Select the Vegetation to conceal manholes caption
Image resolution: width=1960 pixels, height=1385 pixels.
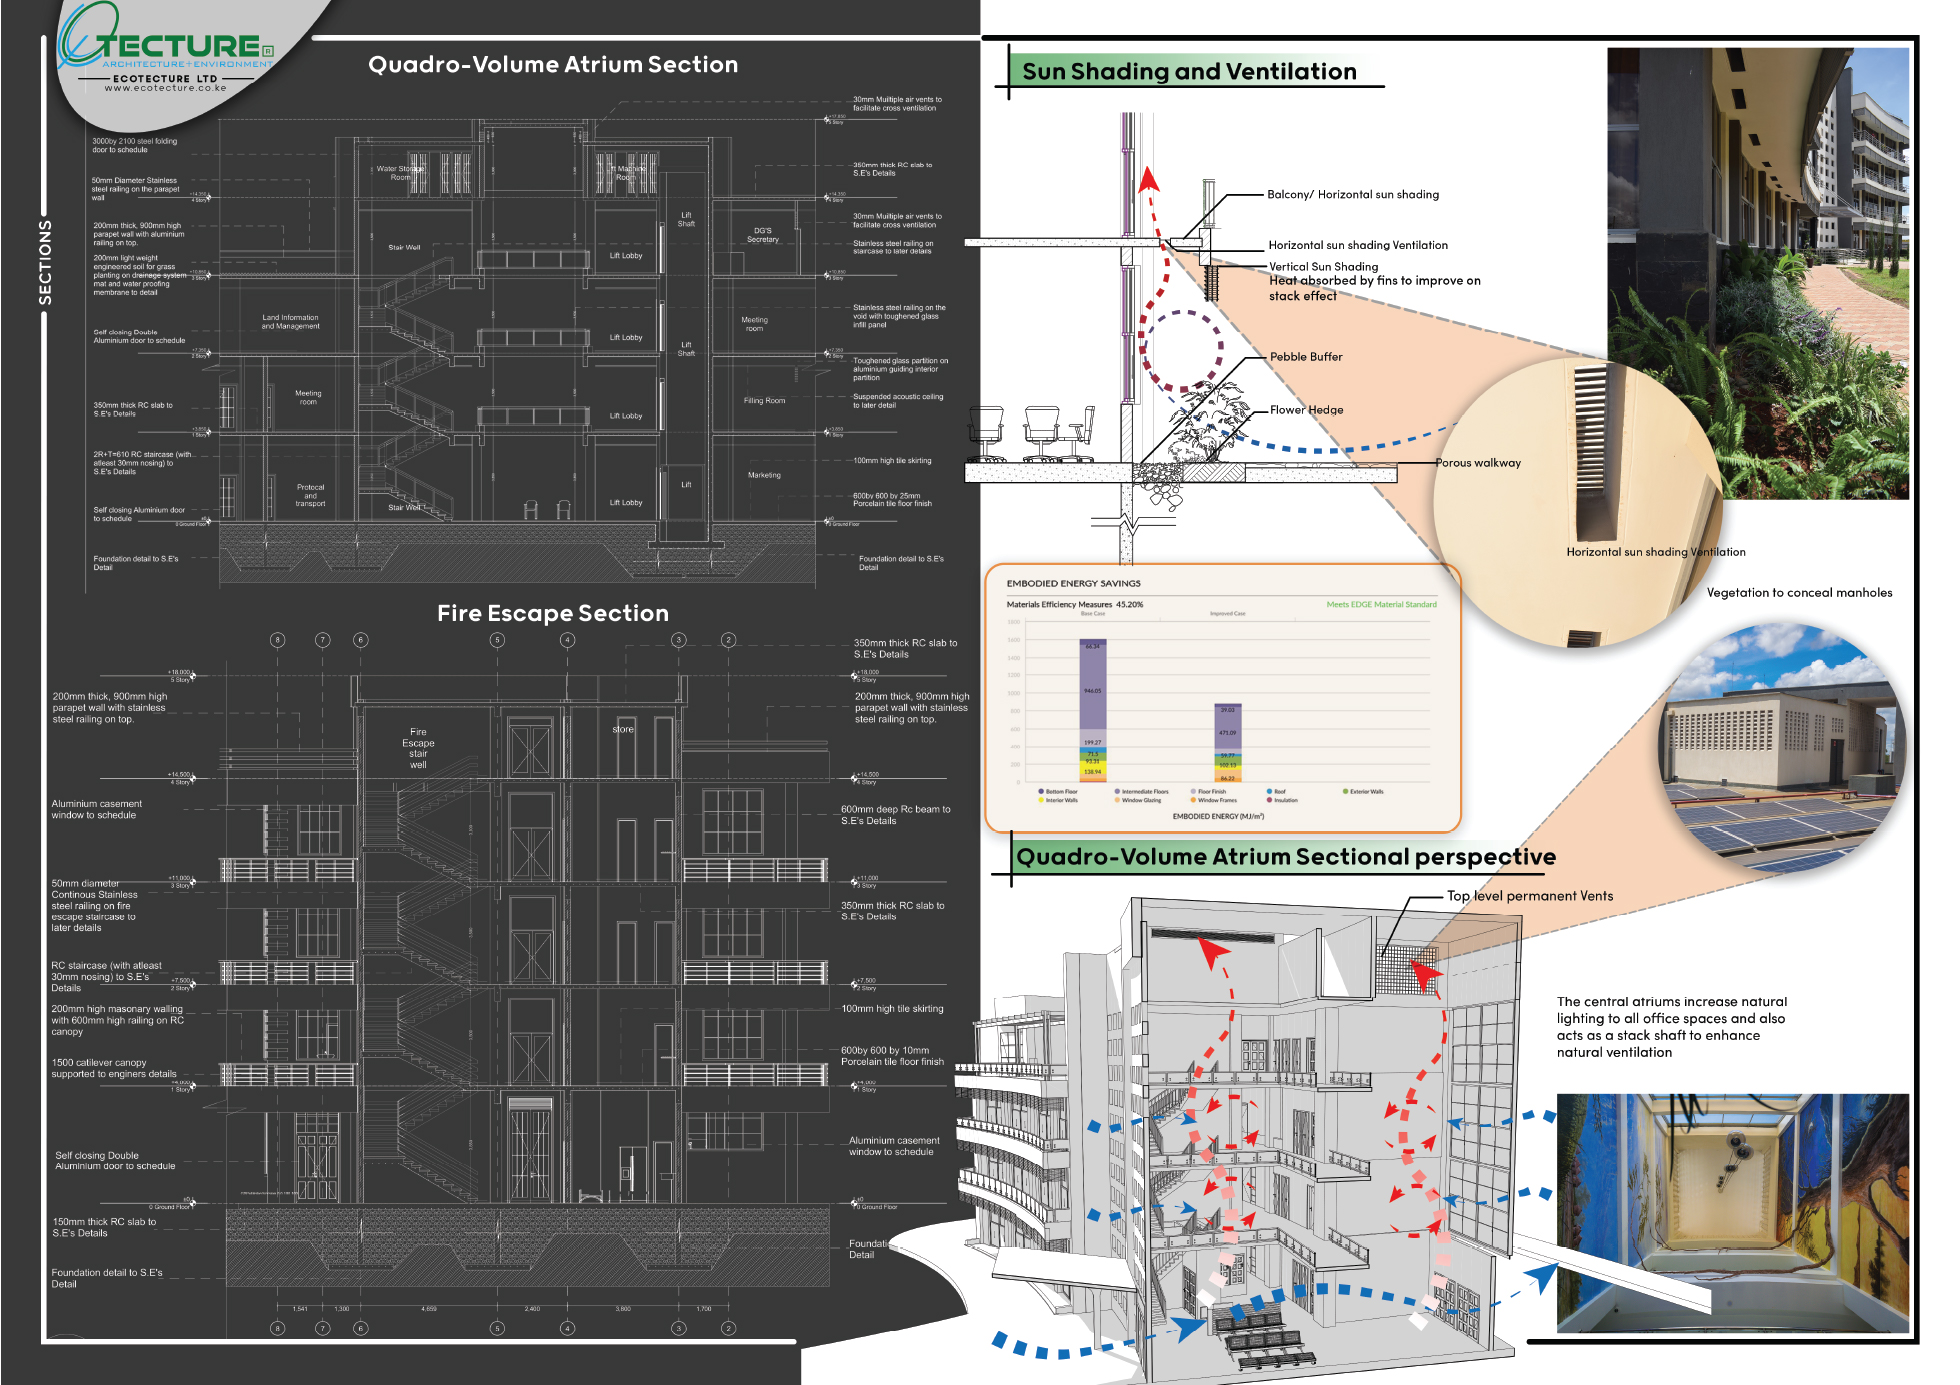coord(1799,593)
